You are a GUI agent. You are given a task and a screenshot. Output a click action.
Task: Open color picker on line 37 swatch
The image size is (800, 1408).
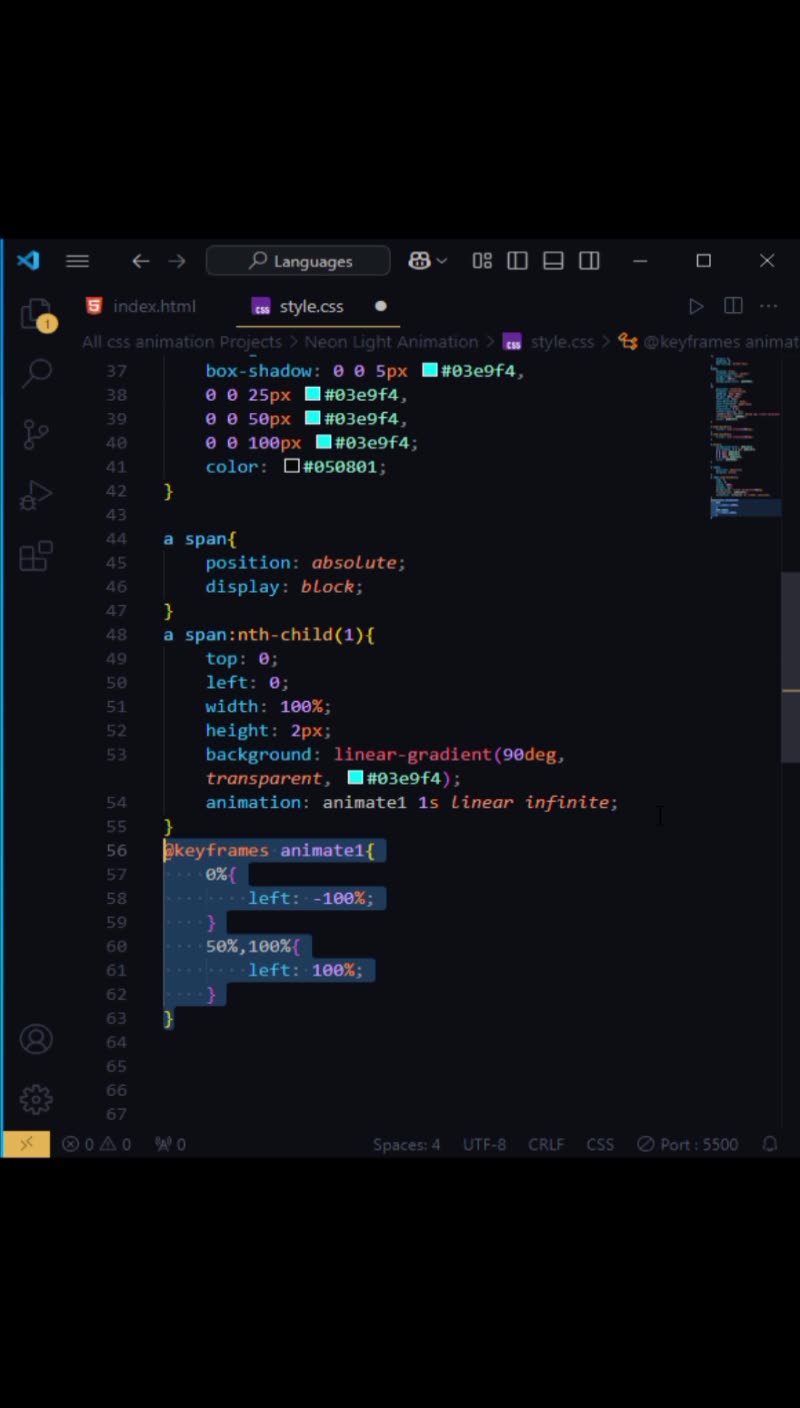[430, 370]
